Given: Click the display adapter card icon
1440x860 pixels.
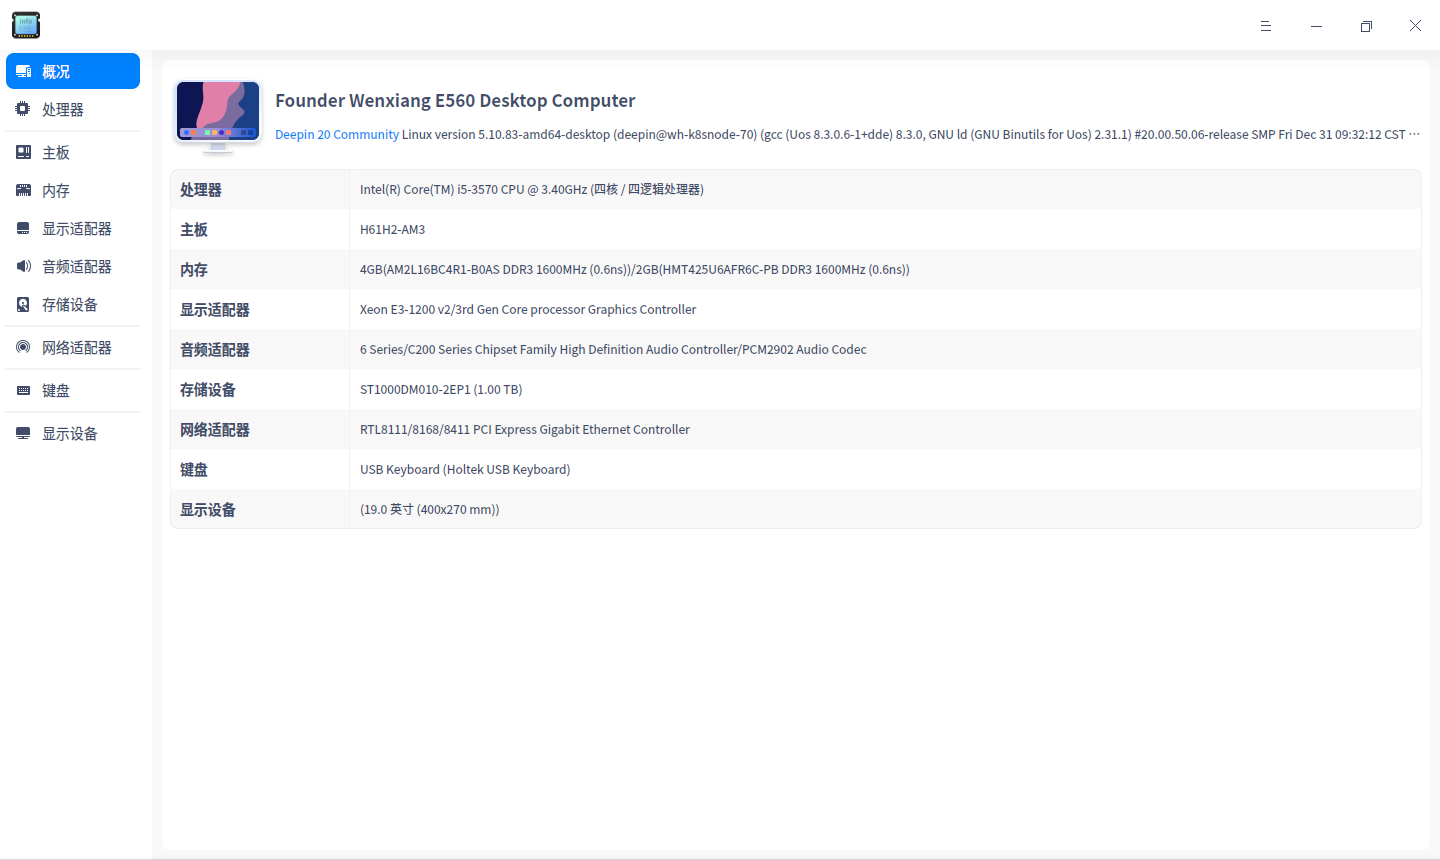Looking at the screenshot, I should click(x=23, y=229).
